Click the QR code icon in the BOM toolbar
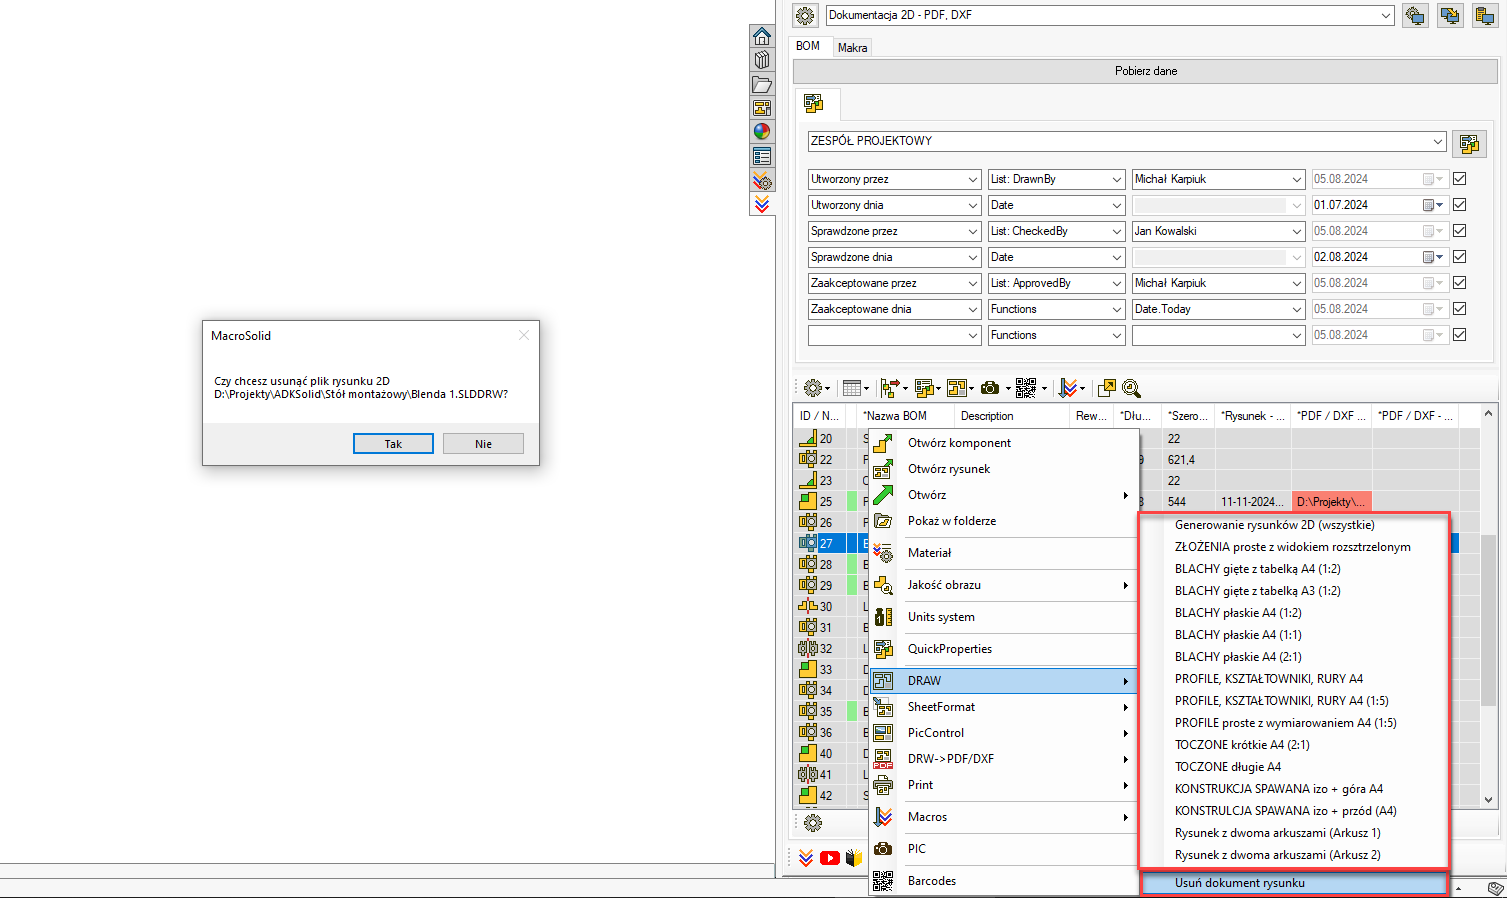The width and height of the screenshot is (1507, 898). pyautogui.click(x=1026, y=388)
